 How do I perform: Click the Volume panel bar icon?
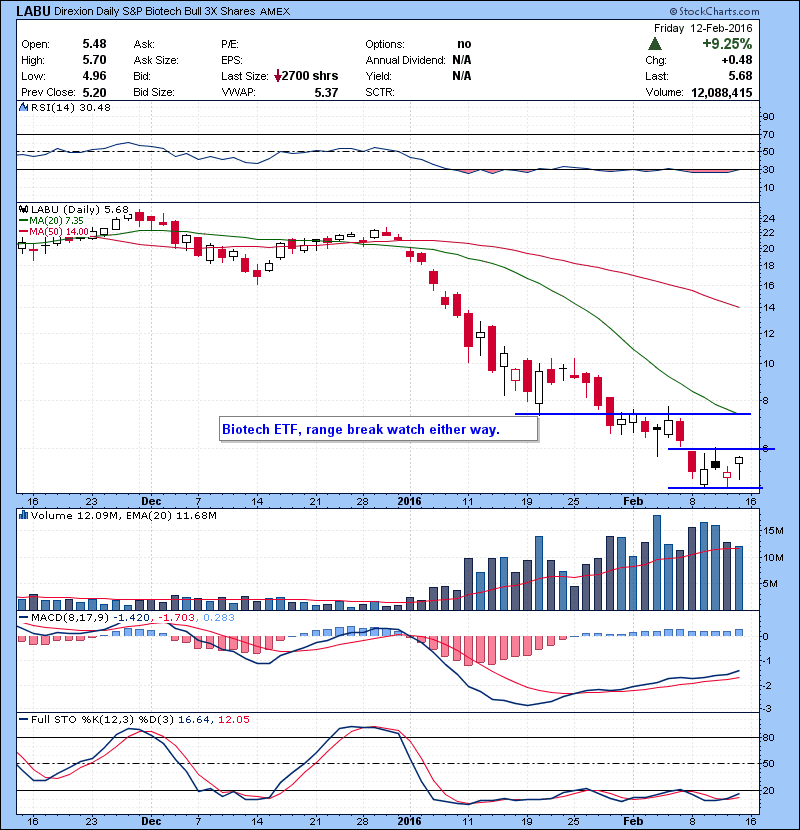click(23, 515)
